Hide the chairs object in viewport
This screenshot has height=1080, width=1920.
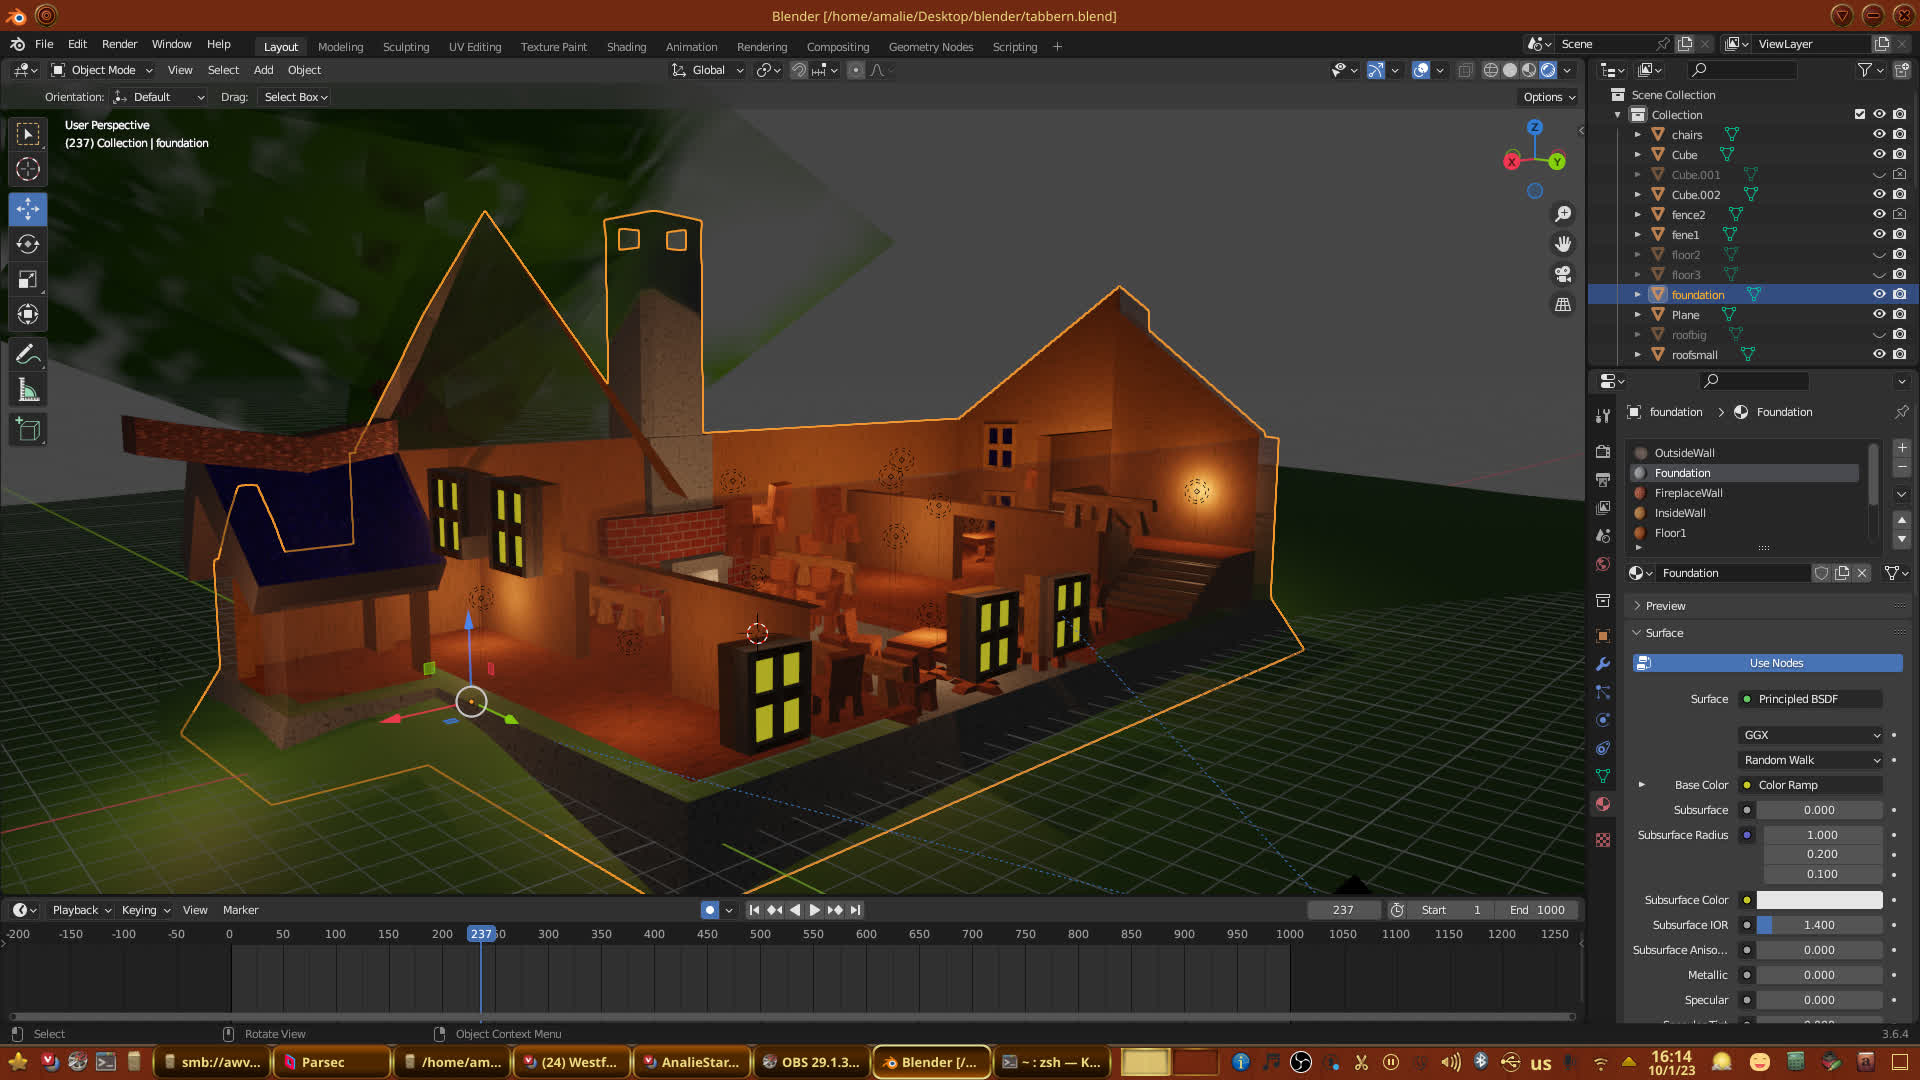(1879, 135)
